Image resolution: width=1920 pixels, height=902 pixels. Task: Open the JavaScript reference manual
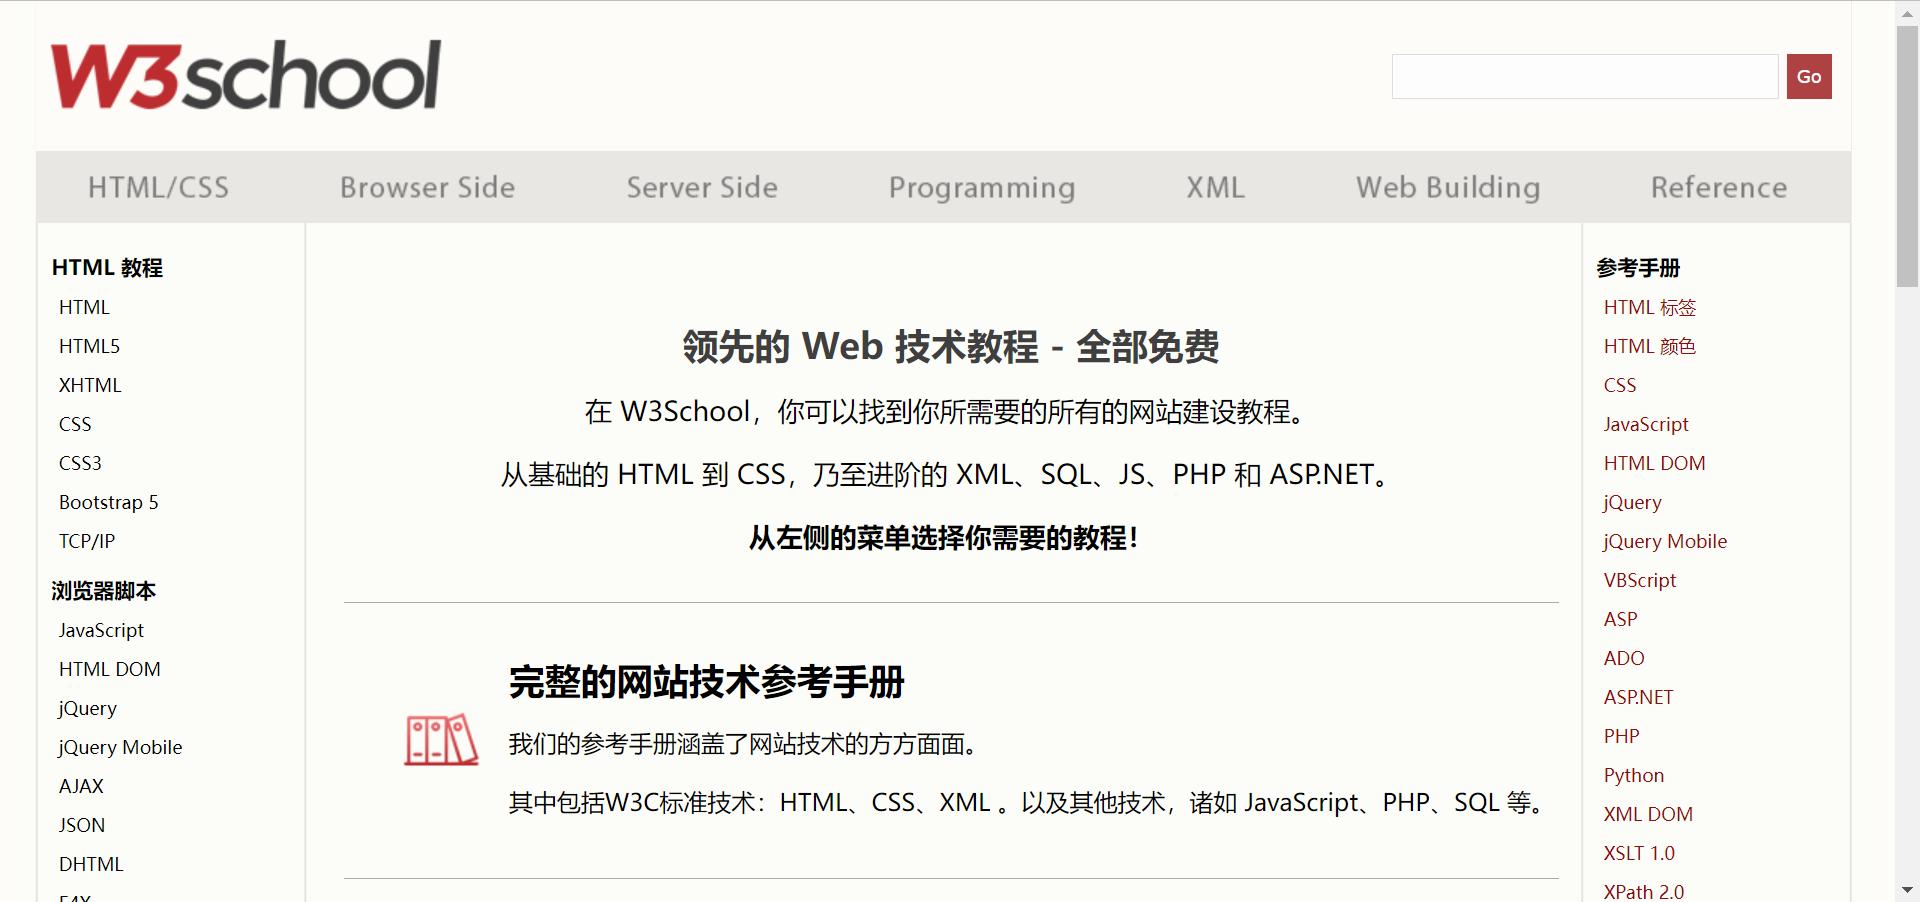click(x=1645, y=424)
